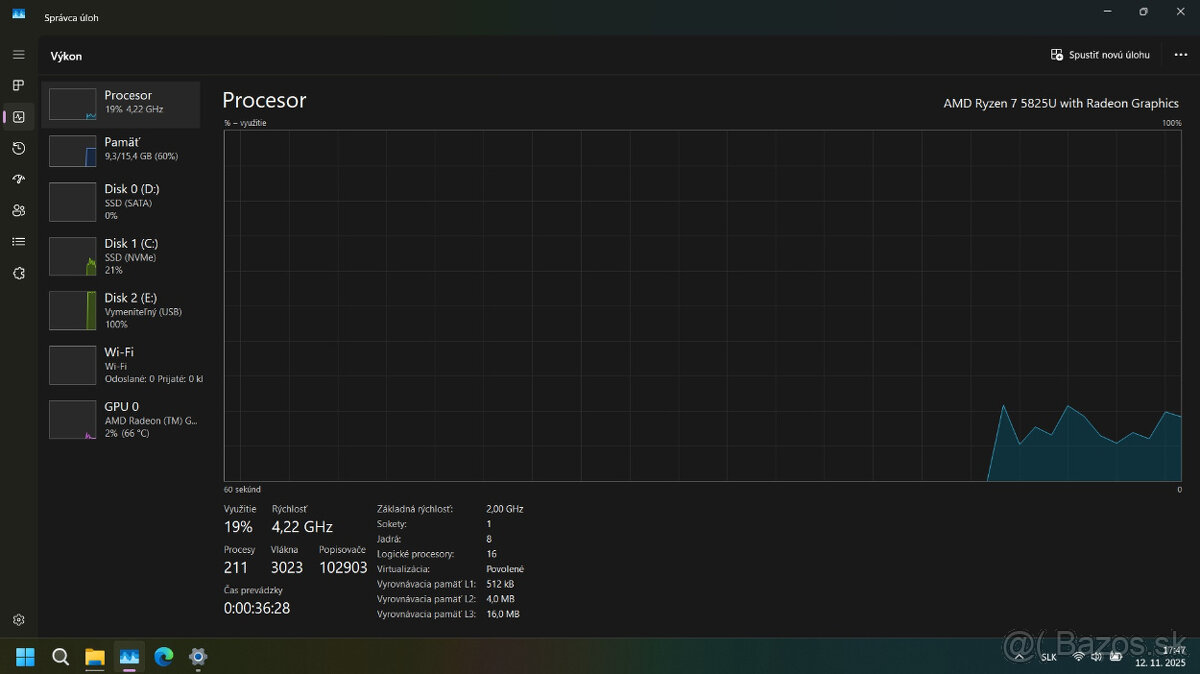Select GPU 0 AMD Radeon item
The height and width of the screenshot is (674, 1200).
pyautogui.click(x=122, y=419)
